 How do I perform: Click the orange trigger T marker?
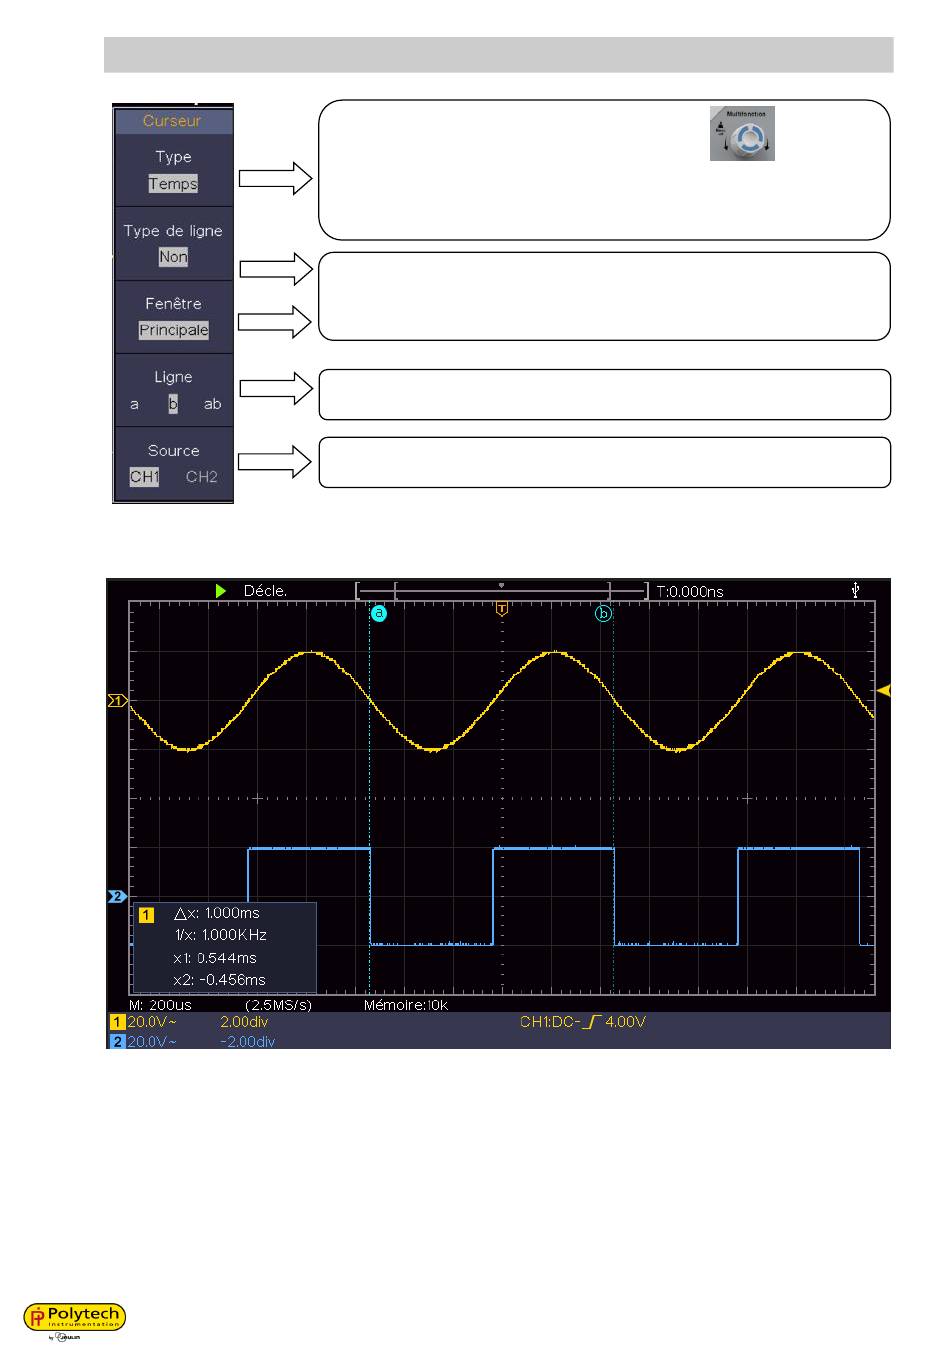click(x=502, y=608)
